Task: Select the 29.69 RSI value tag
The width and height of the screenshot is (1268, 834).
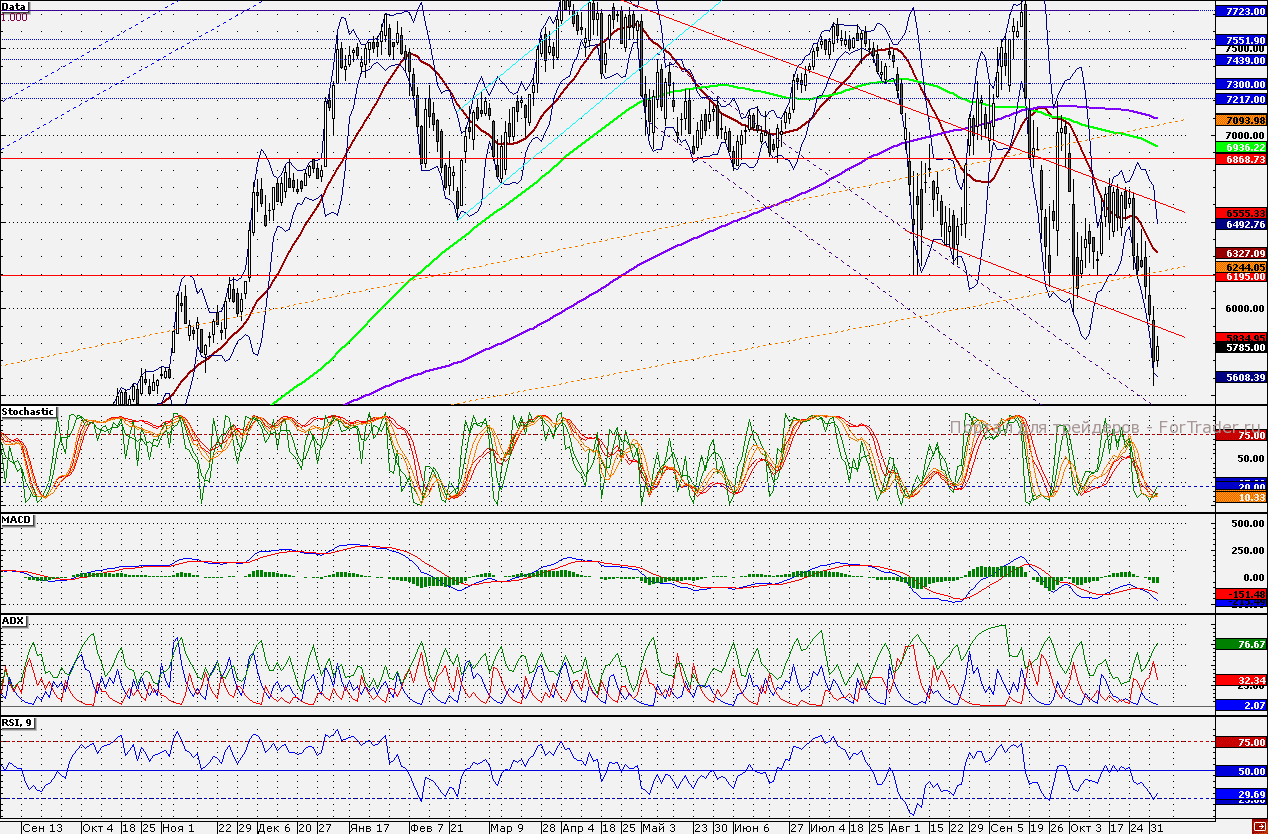Action: click(1239, 794)
